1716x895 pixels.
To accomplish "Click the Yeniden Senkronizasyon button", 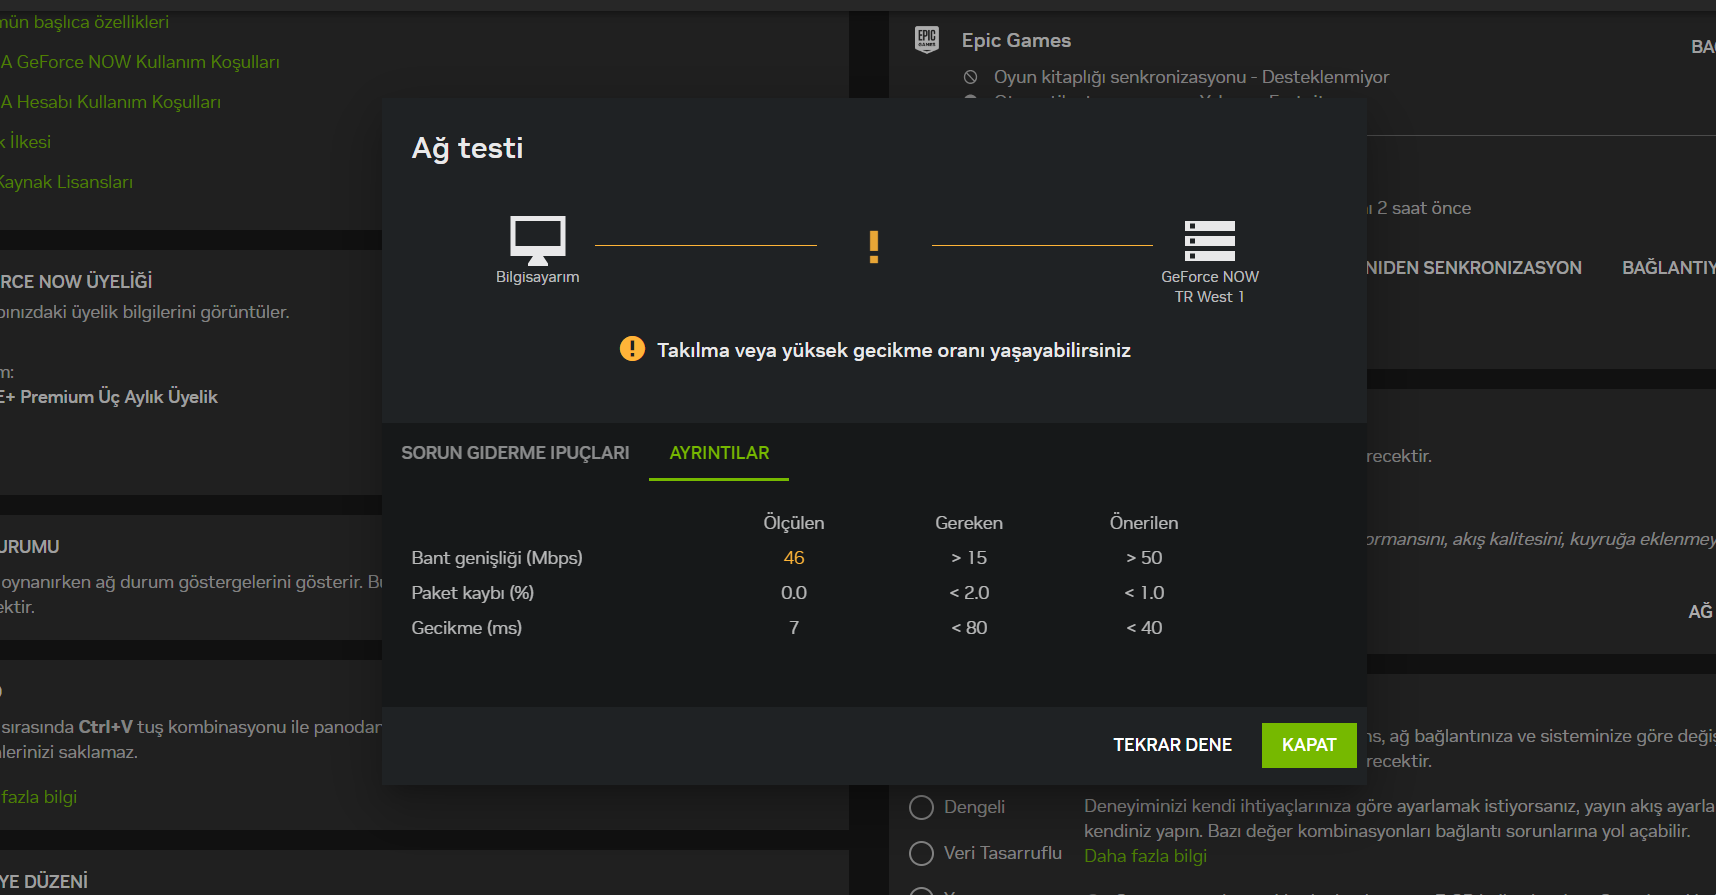I will tap(1474, 268).
